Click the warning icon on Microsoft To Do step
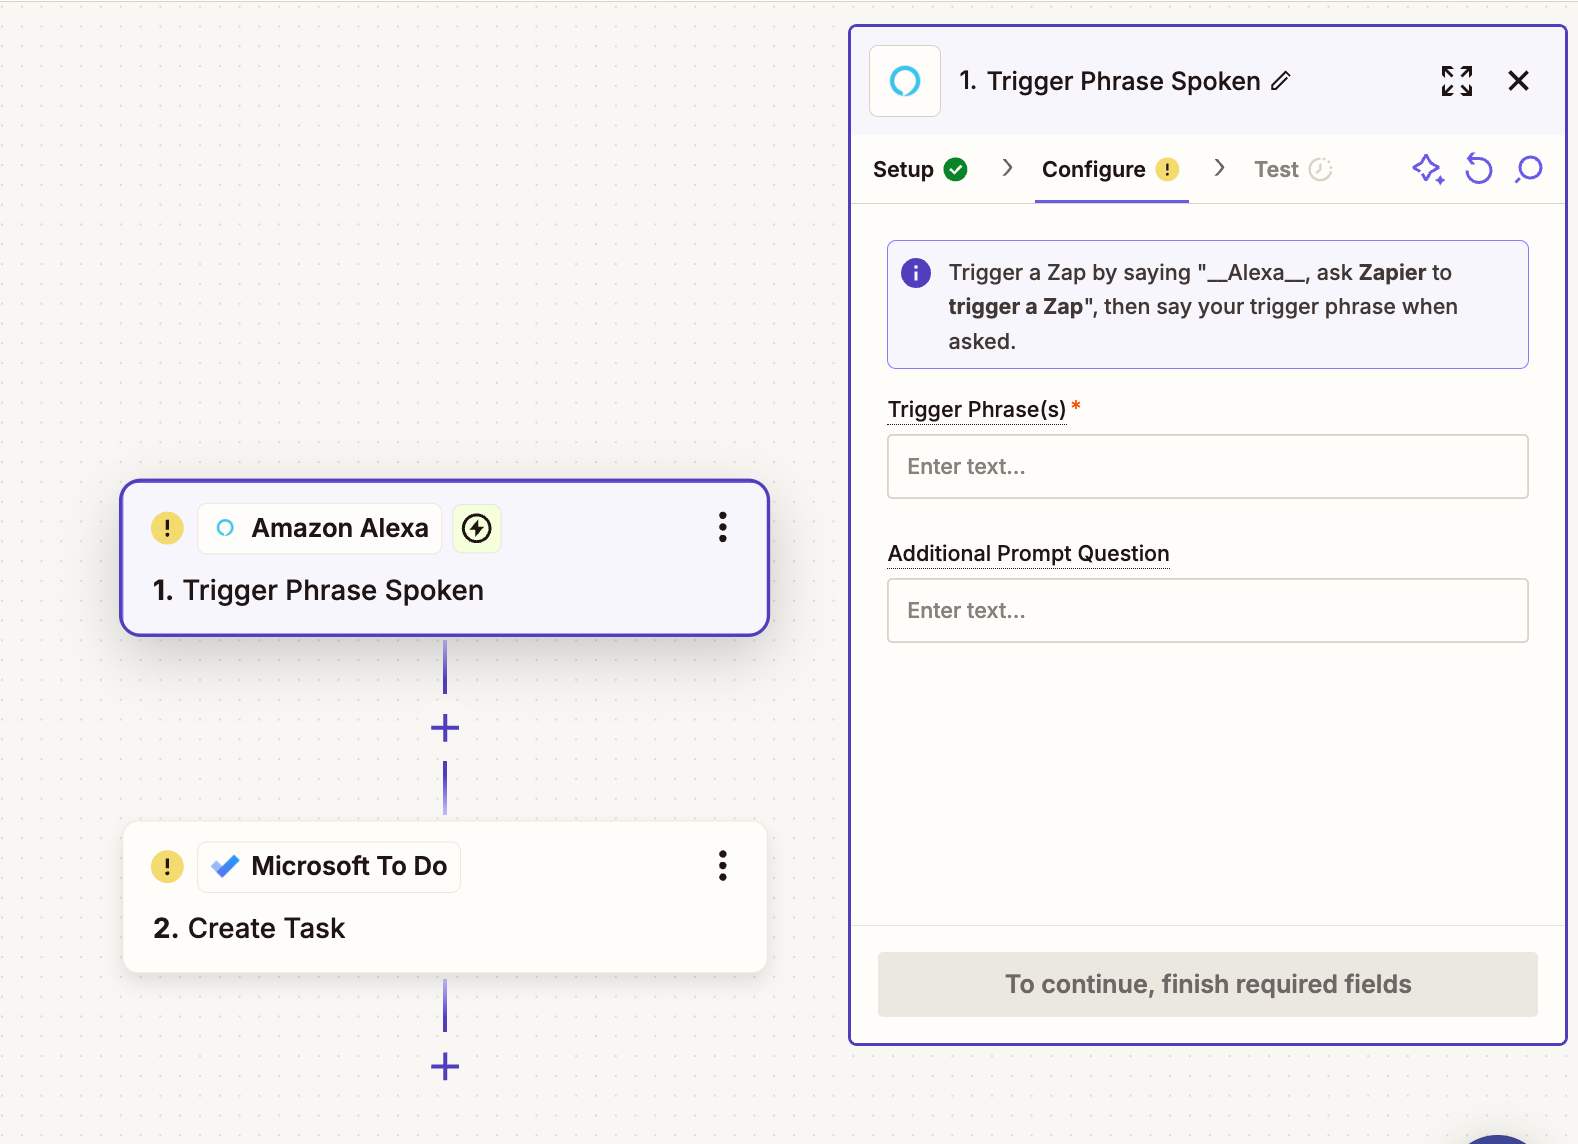The height and width of the screenshot is (1144, 1578). coord(167,866)
